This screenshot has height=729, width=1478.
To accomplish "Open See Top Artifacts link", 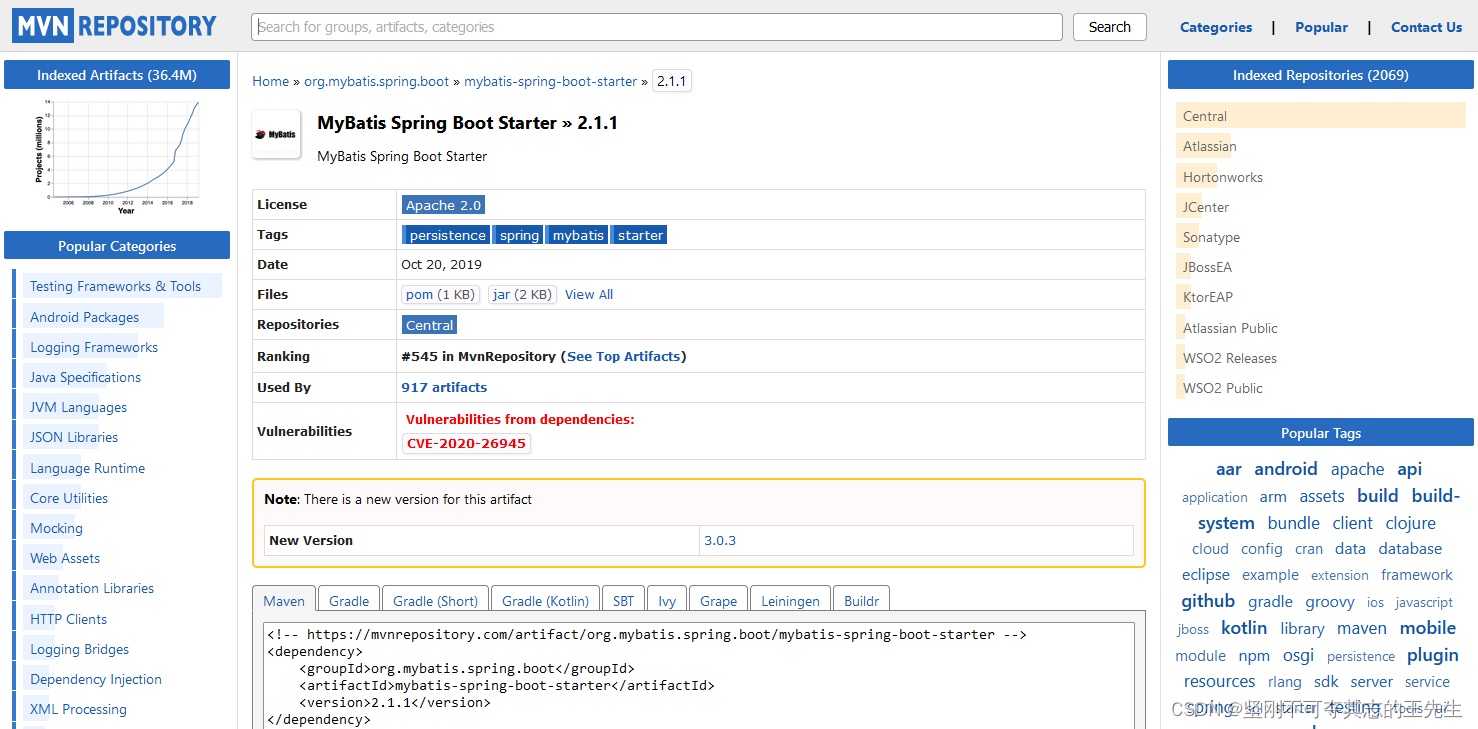I will pos(623,356).
